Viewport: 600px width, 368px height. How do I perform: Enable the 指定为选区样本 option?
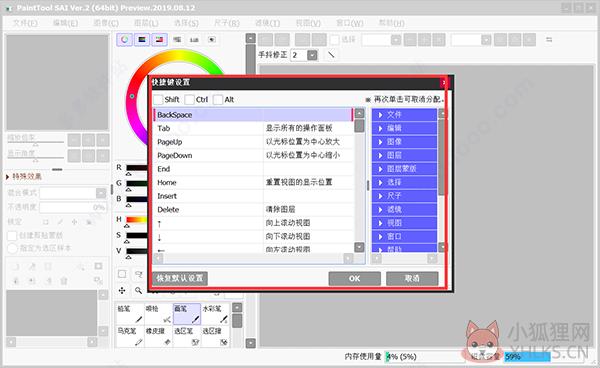coord(13,248)
